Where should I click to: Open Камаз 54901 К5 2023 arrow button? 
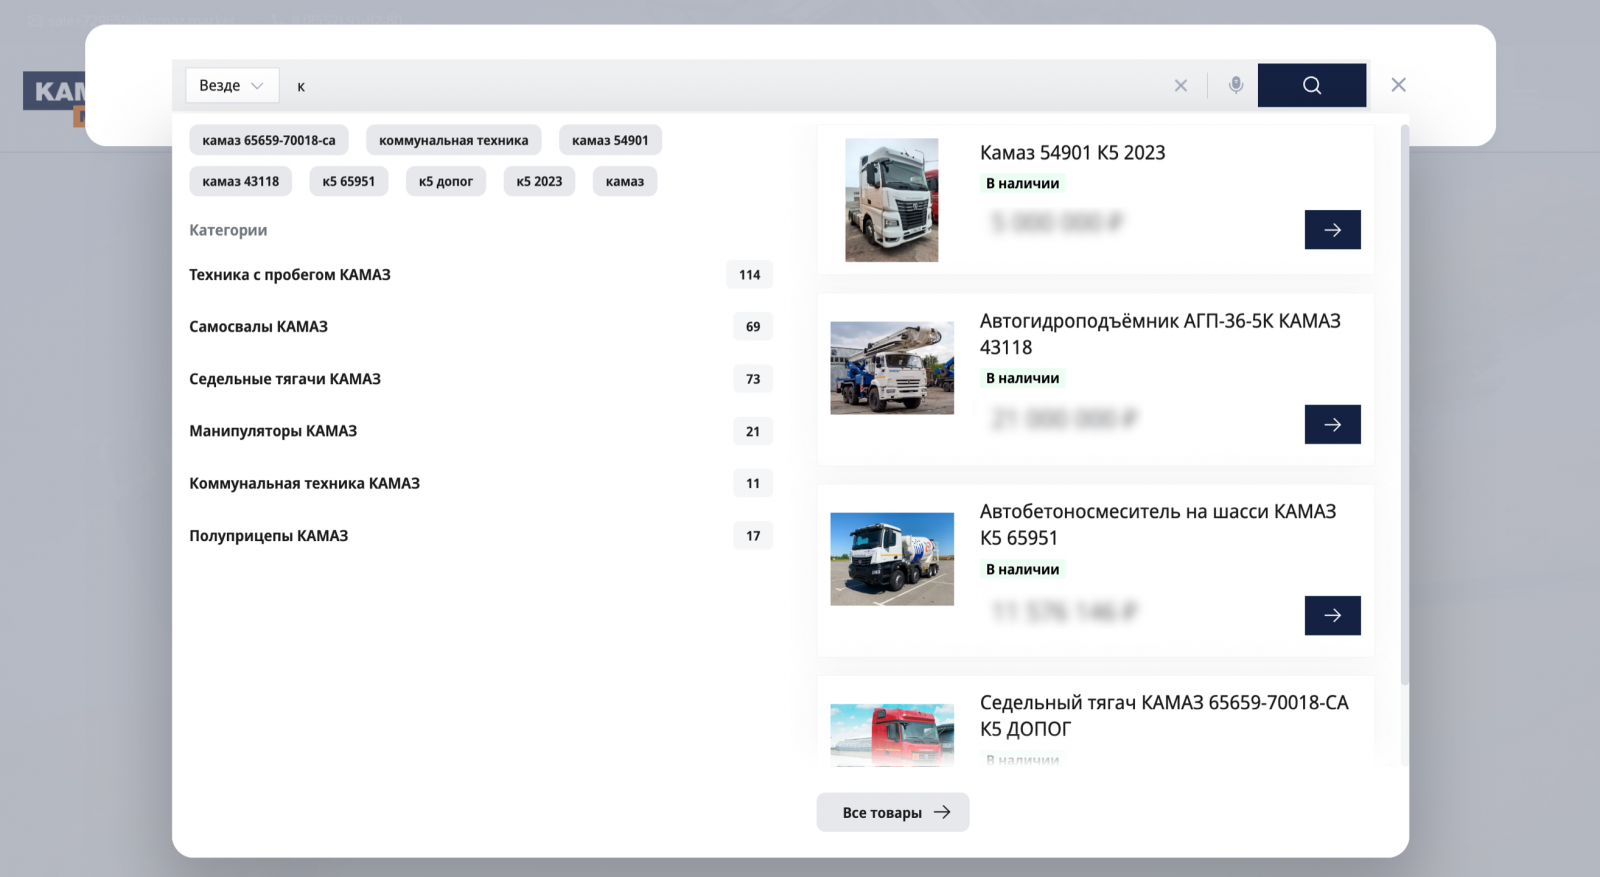[1332, 230]
